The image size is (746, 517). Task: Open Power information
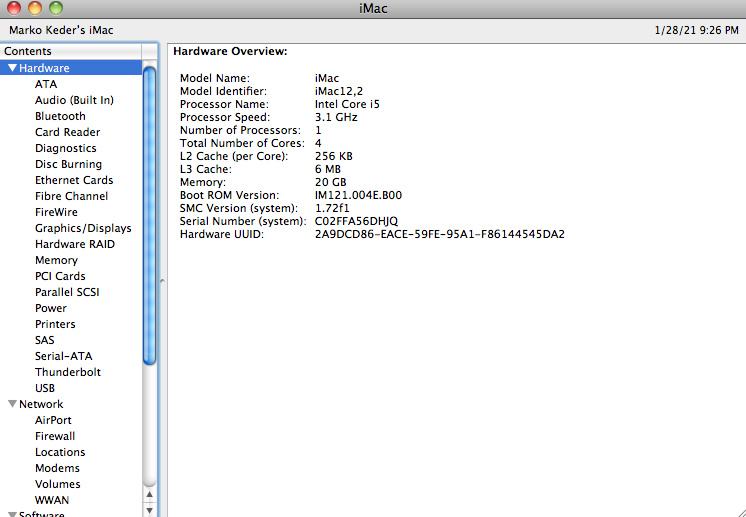pyautogui.click(x=51, y=308)
